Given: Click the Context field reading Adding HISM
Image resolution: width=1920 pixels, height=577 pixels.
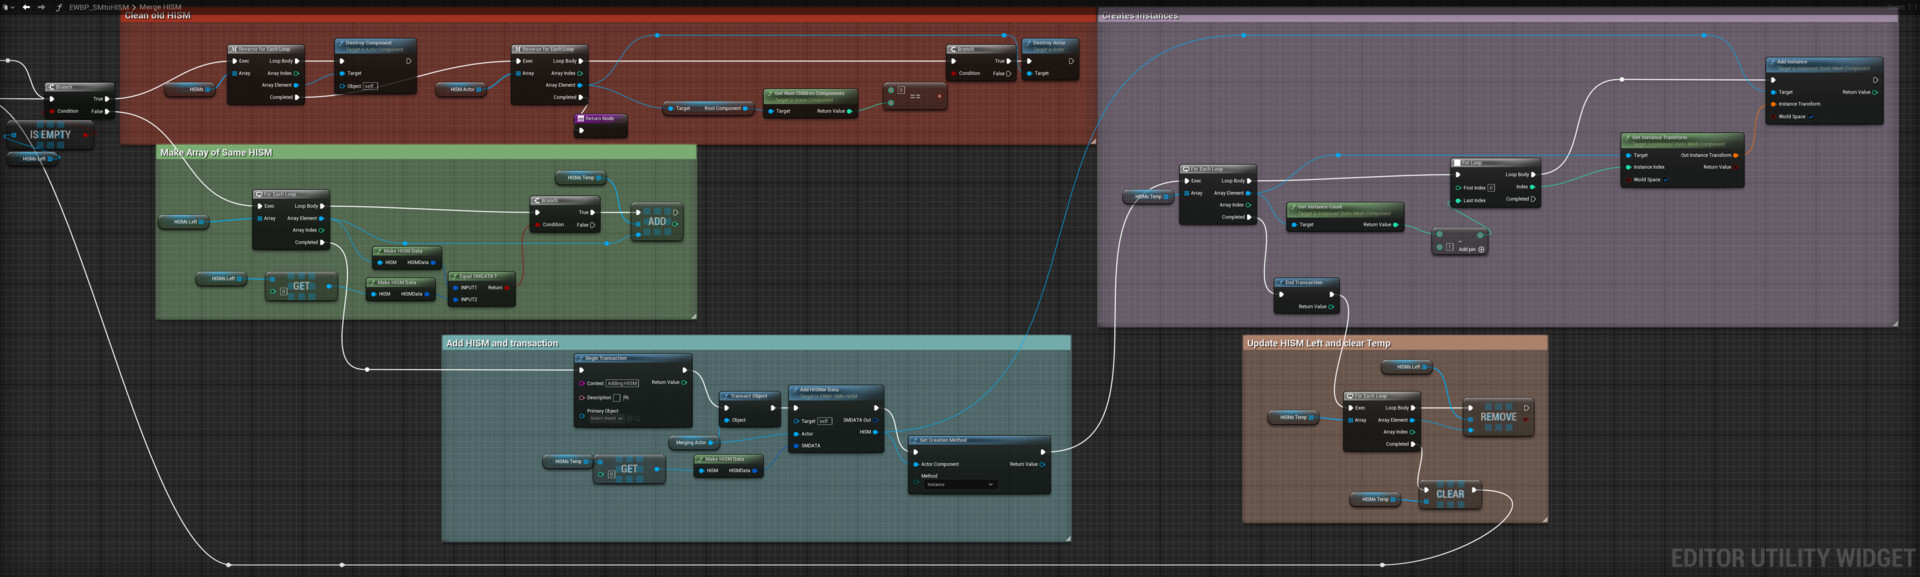Looking at the screenshot, I should (622, 383).
